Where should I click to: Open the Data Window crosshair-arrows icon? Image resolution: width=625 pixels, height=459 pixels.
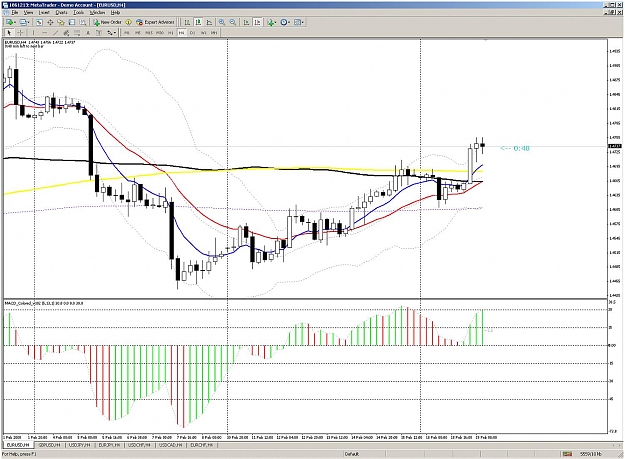(x=50, y=22)
